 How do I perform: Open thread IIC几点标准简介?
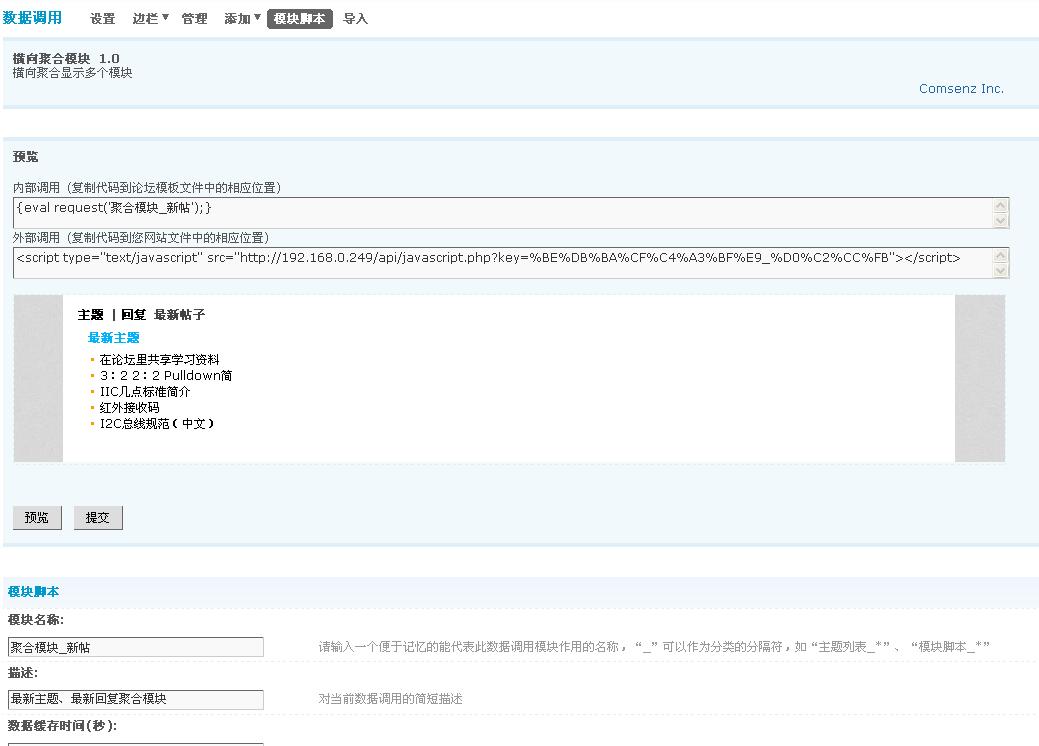pyautogui.click(x=144, y=392)
